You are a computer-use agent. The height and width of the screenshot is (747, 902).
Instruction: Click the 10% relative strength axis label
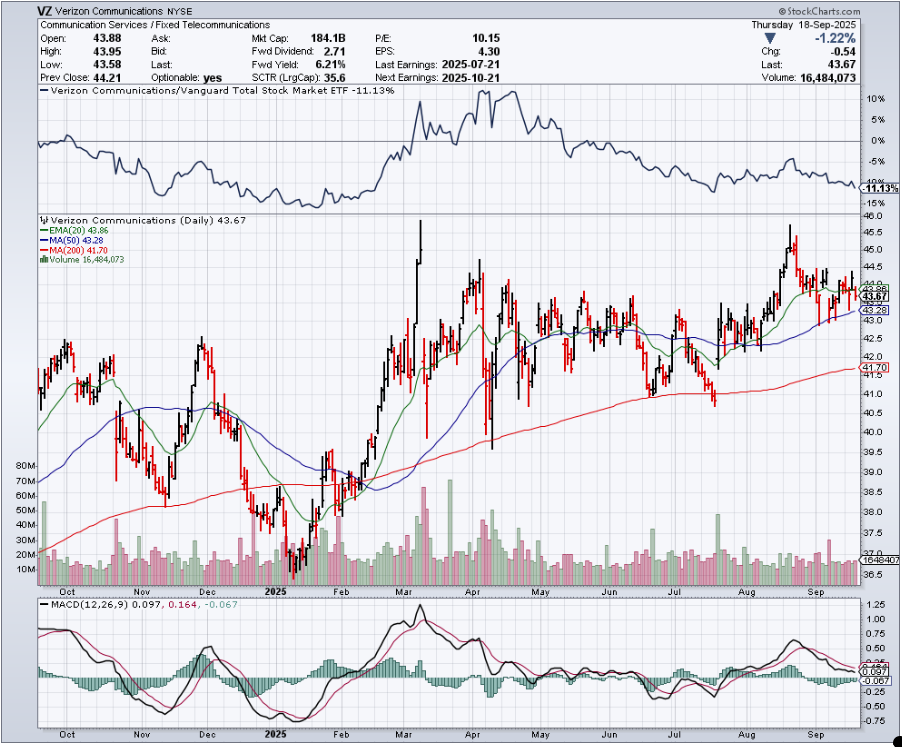tap(876, 99)
